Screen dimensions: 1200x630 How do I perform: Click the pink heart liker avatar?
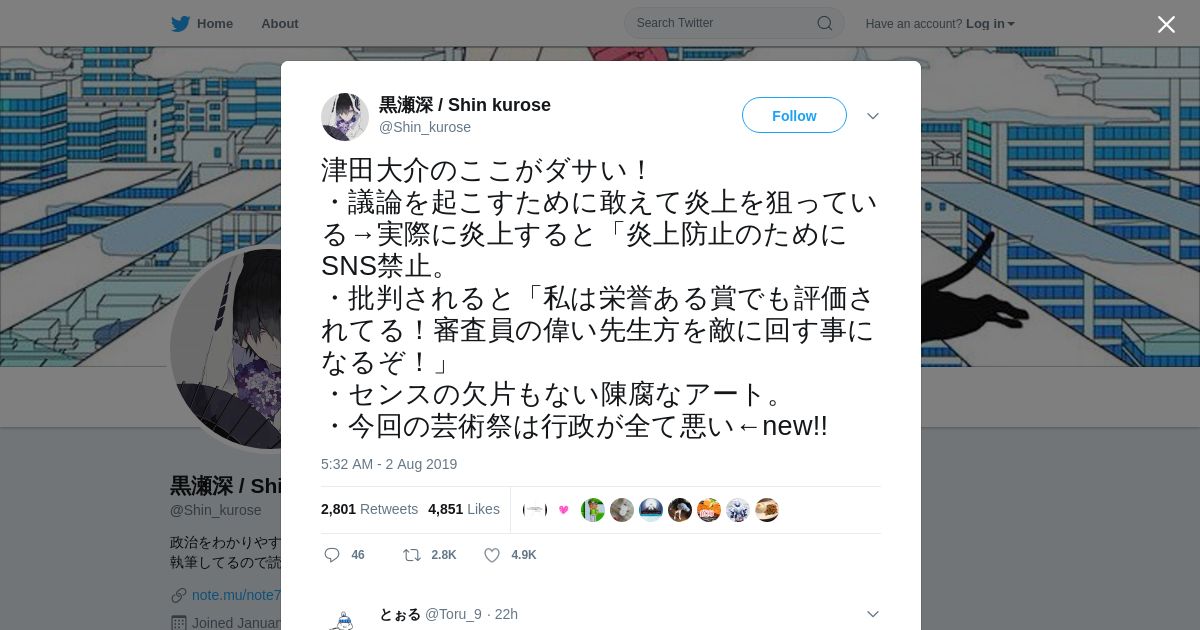564,510
